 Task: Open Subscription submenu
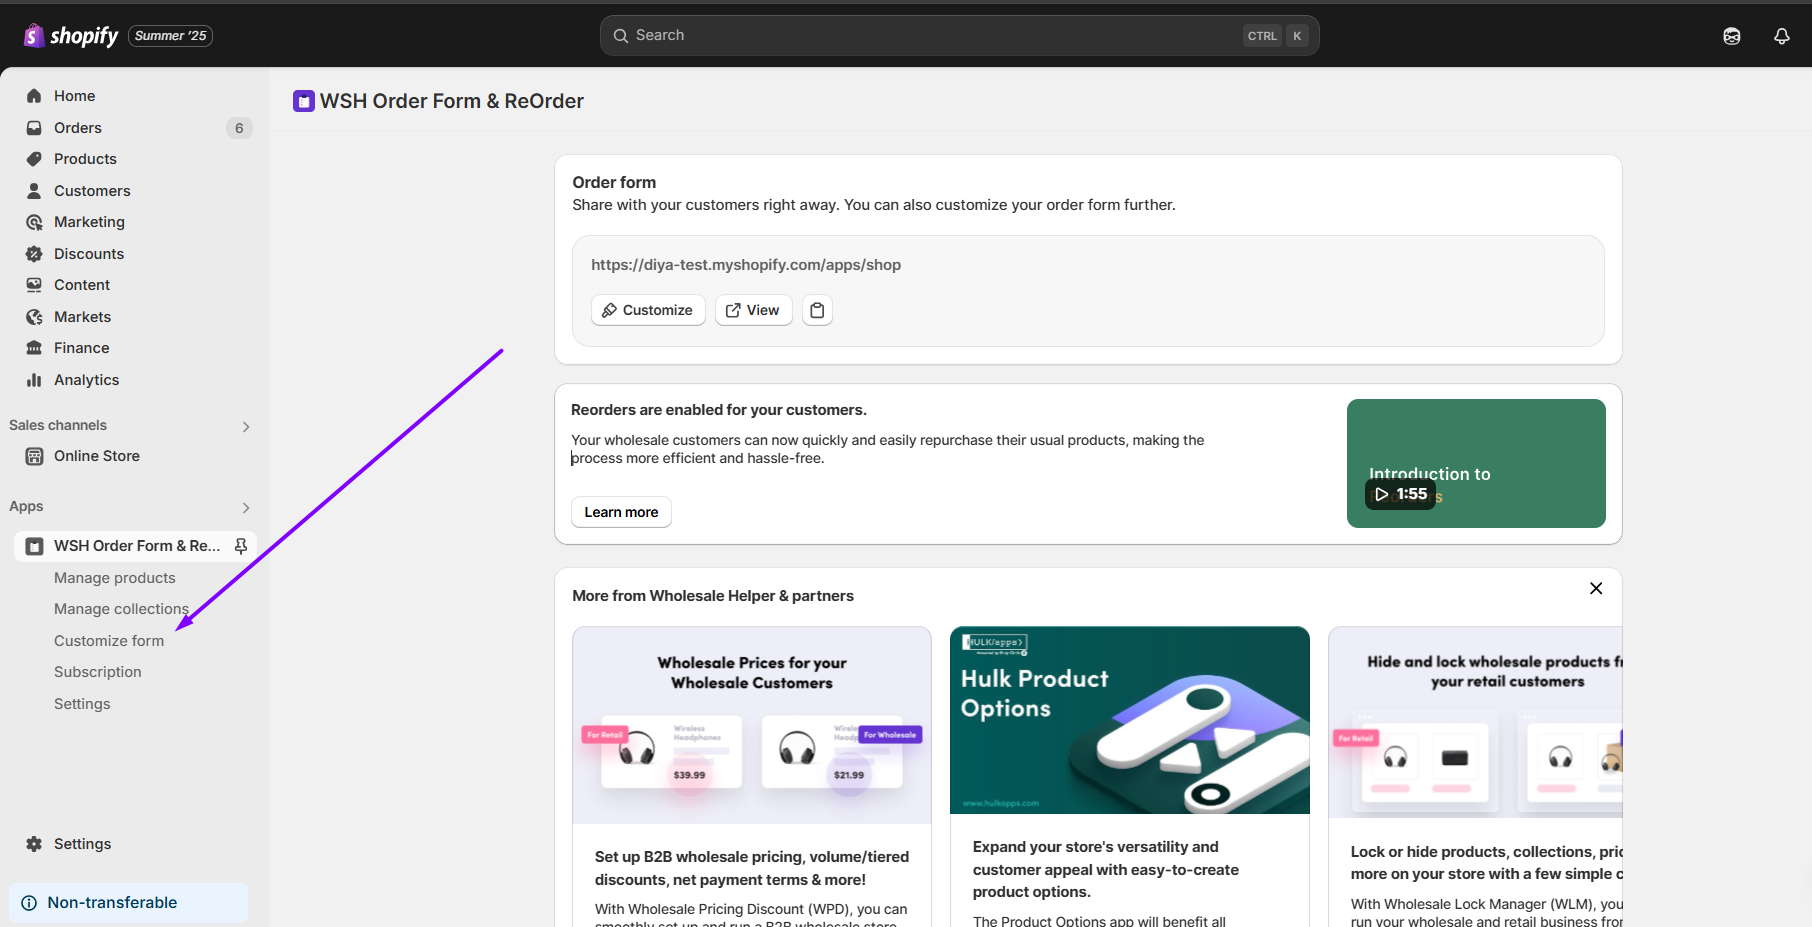coord(98,672)
